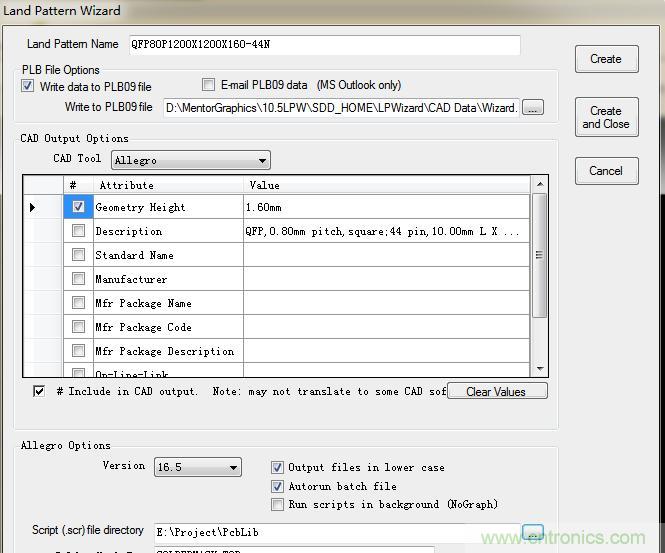
Task: Enable E-mail PLB09 data checkbox
Action: 209,85
